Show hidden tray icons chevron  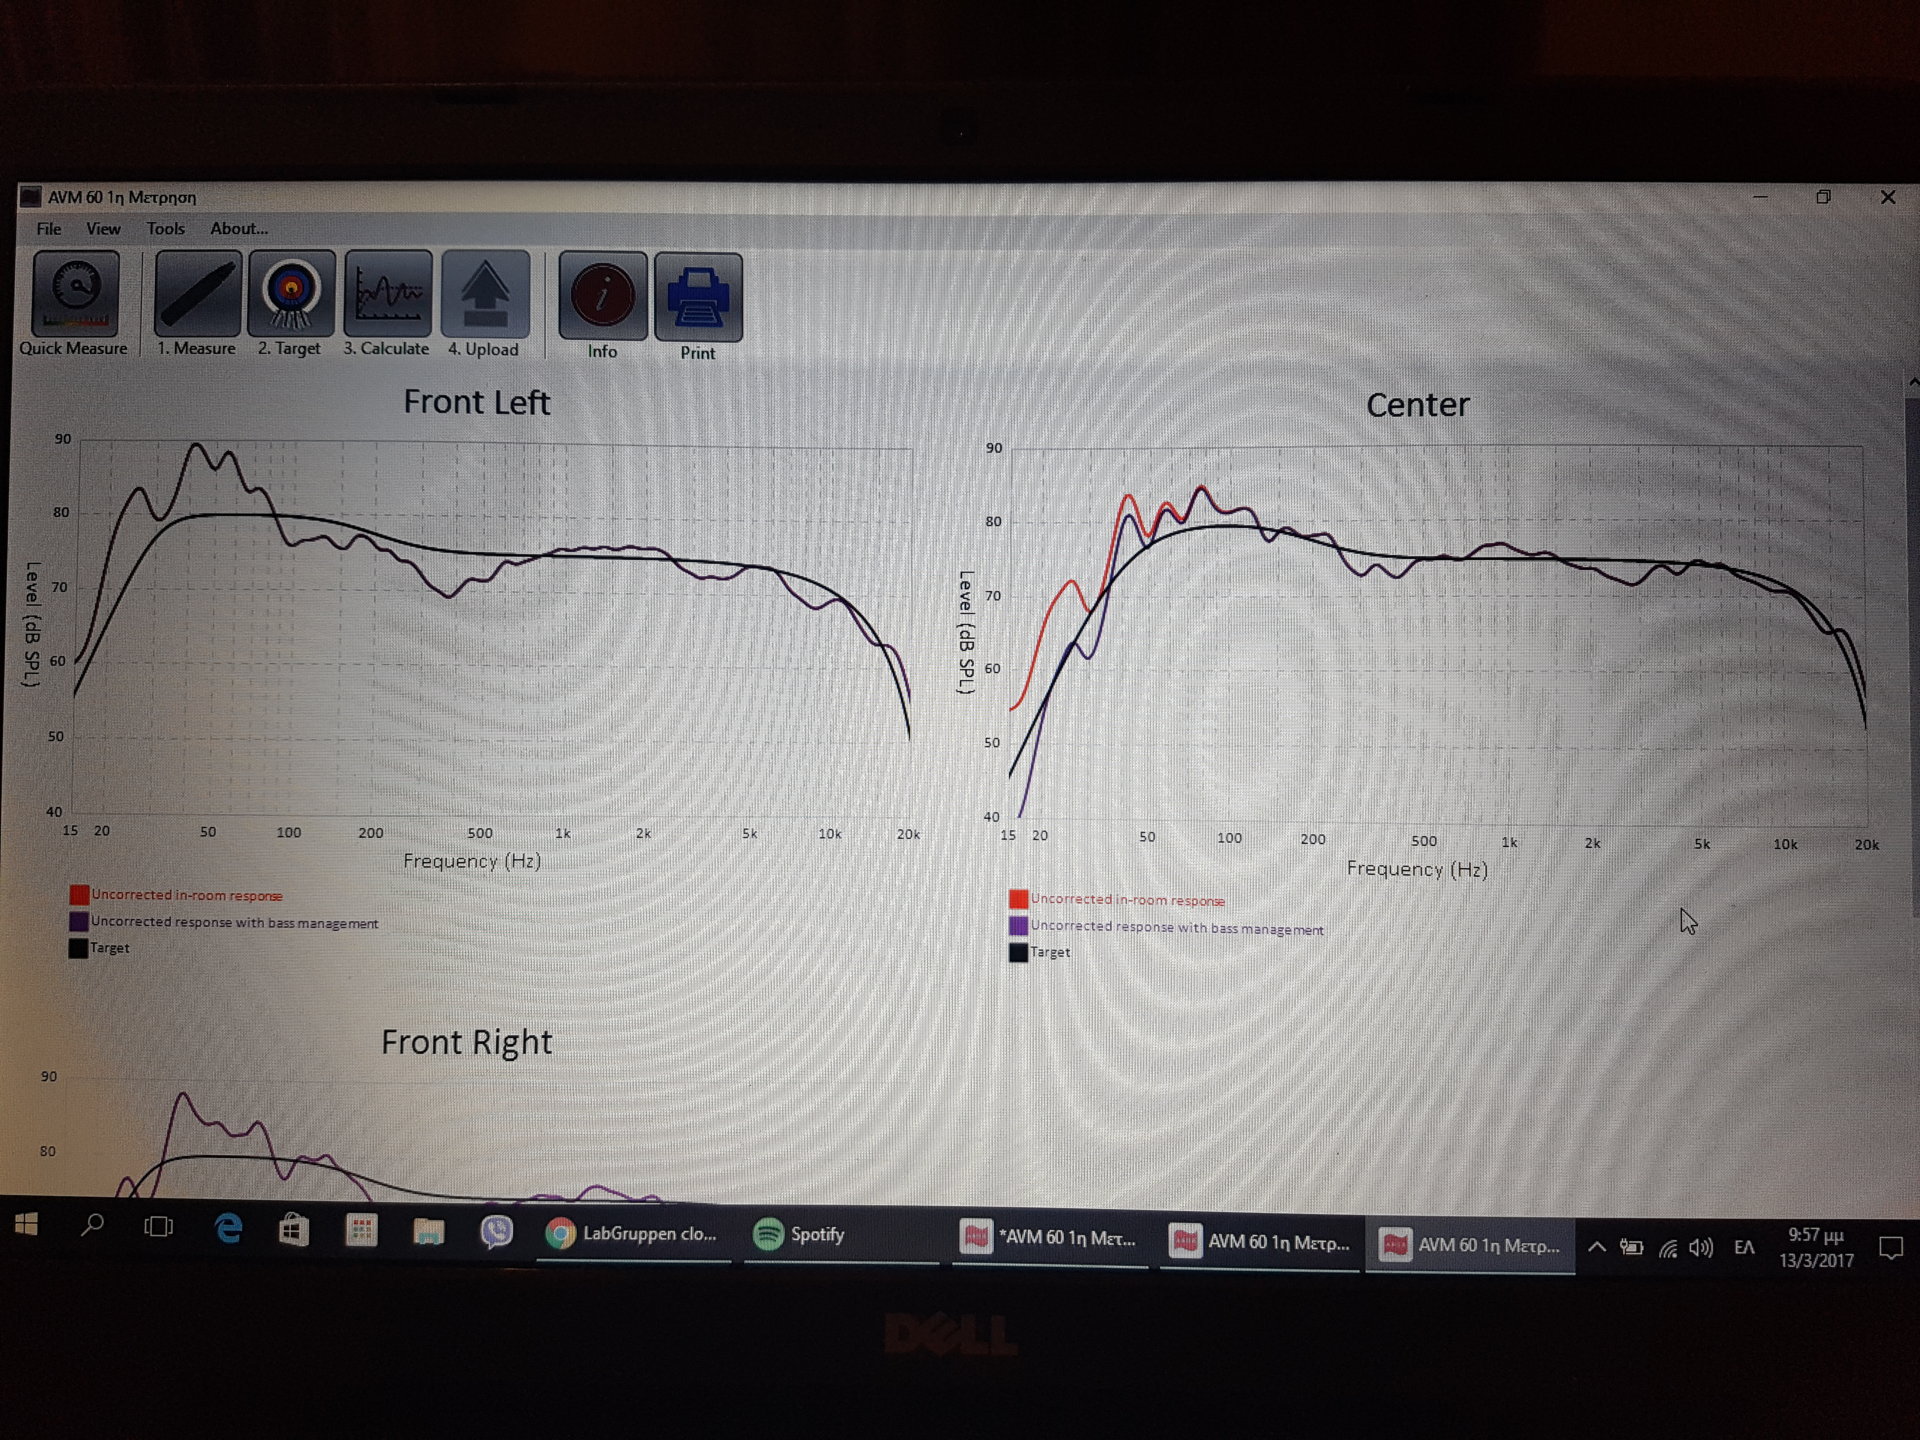coord(1597,1246)
